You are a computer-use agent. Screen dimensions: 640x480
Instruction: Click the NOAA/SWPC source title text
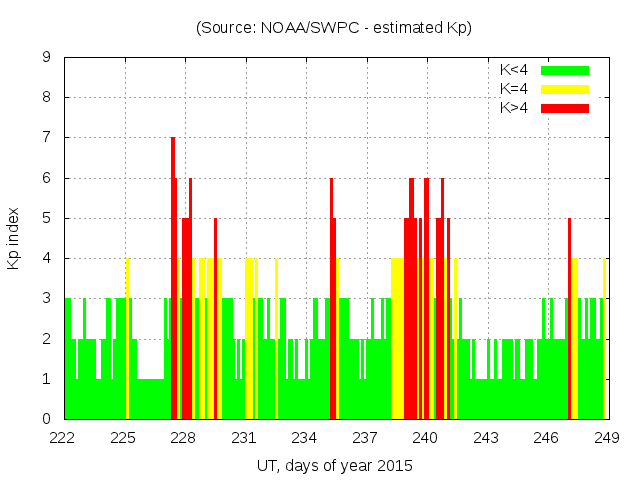[334, 28]
